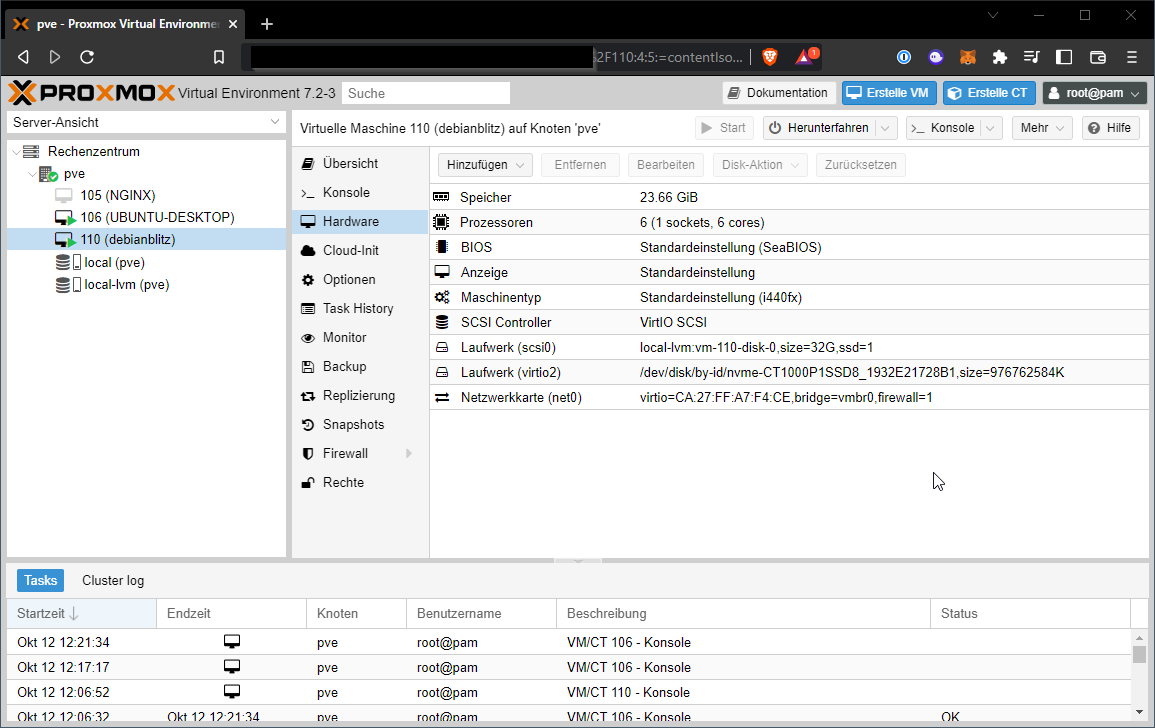Select the Rechte section

click(341, 482)
